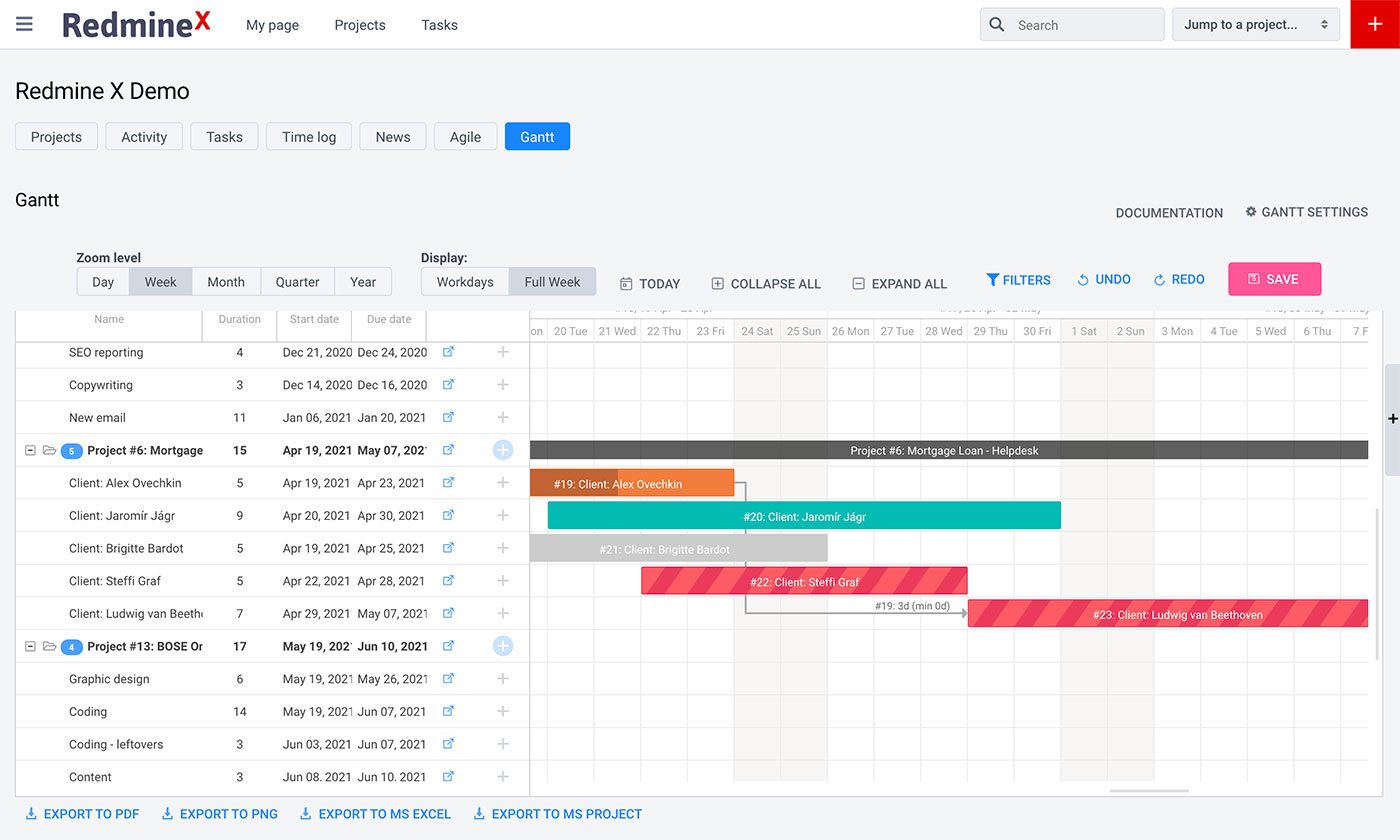
Task: Set zoom level to Day
Action: [103, 282]
